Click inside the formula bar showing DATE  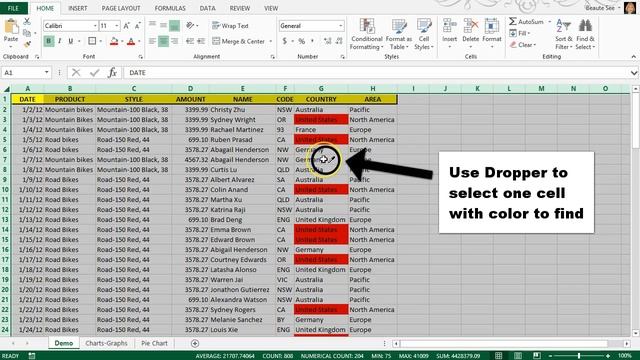point(376,73)
